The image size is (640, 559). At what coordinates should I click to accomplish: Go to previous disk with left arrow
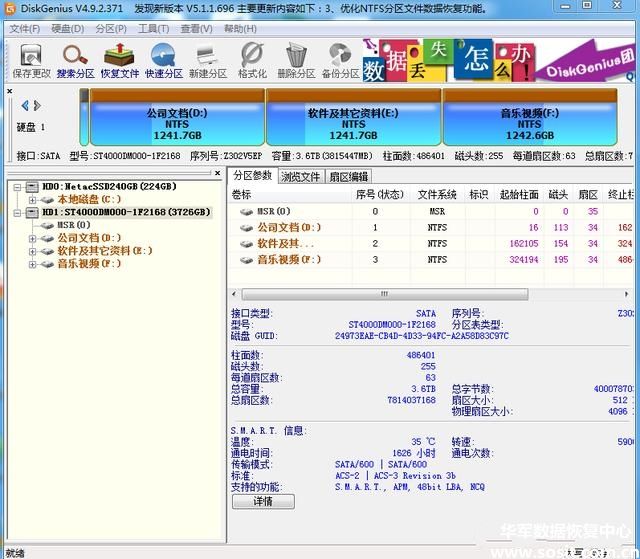[25, 105]
